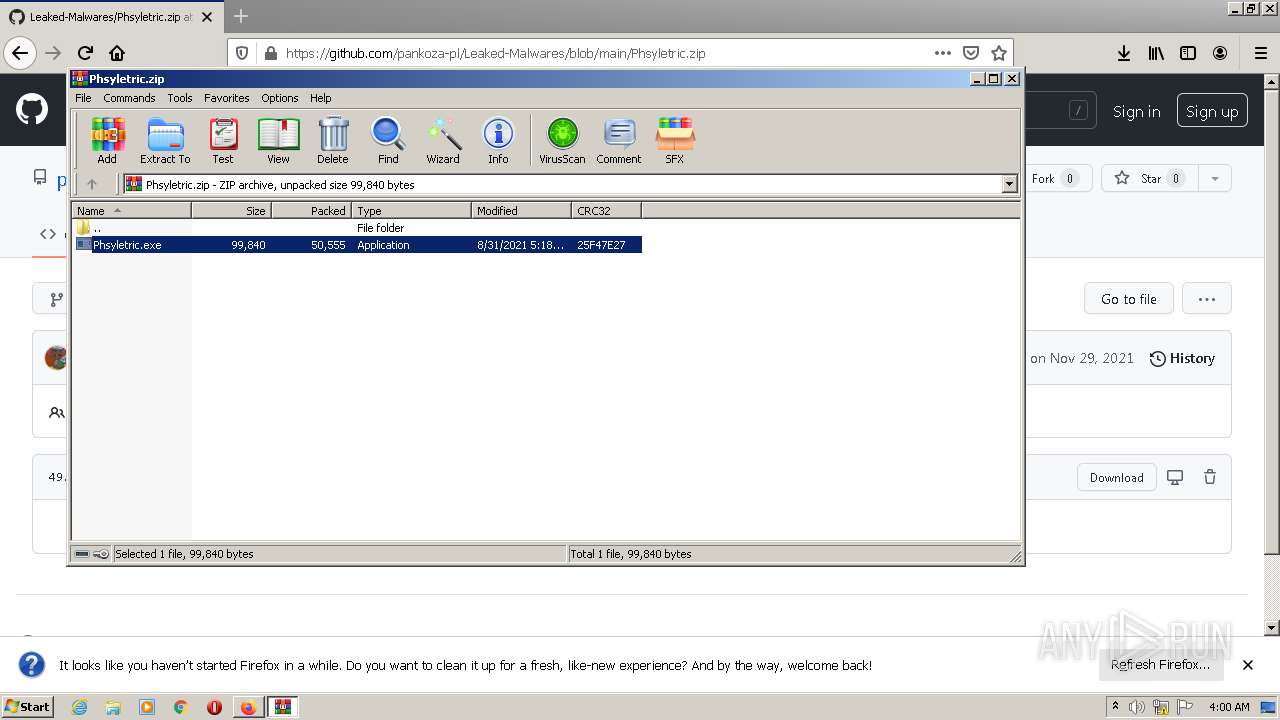Select the Phsyletric.exe file row
The height and width of the screenshot is (720, 1280).
(357, 245)
